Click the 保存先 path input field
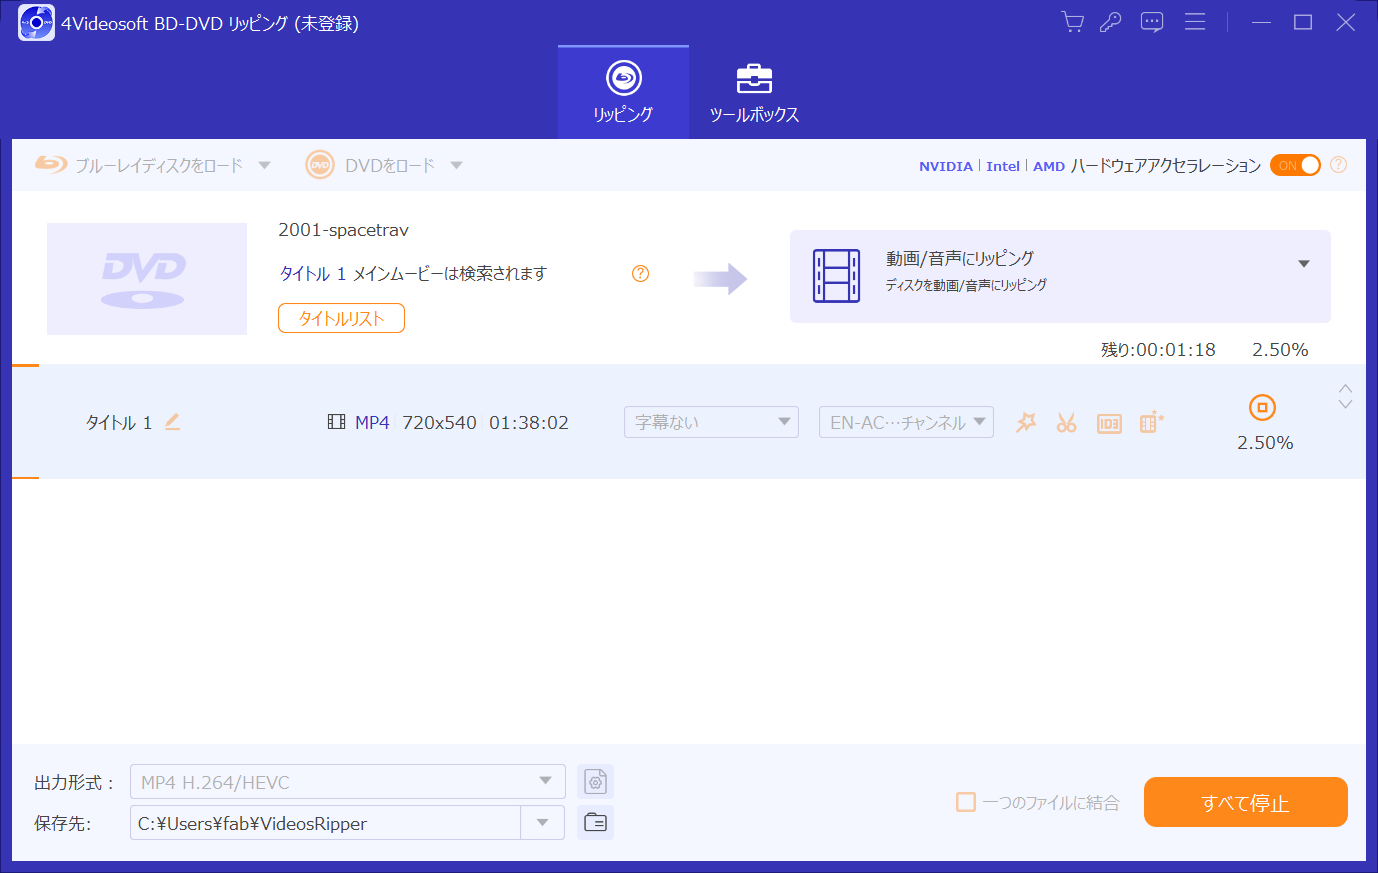1378x873 pixels. click(x=325, y=823)
